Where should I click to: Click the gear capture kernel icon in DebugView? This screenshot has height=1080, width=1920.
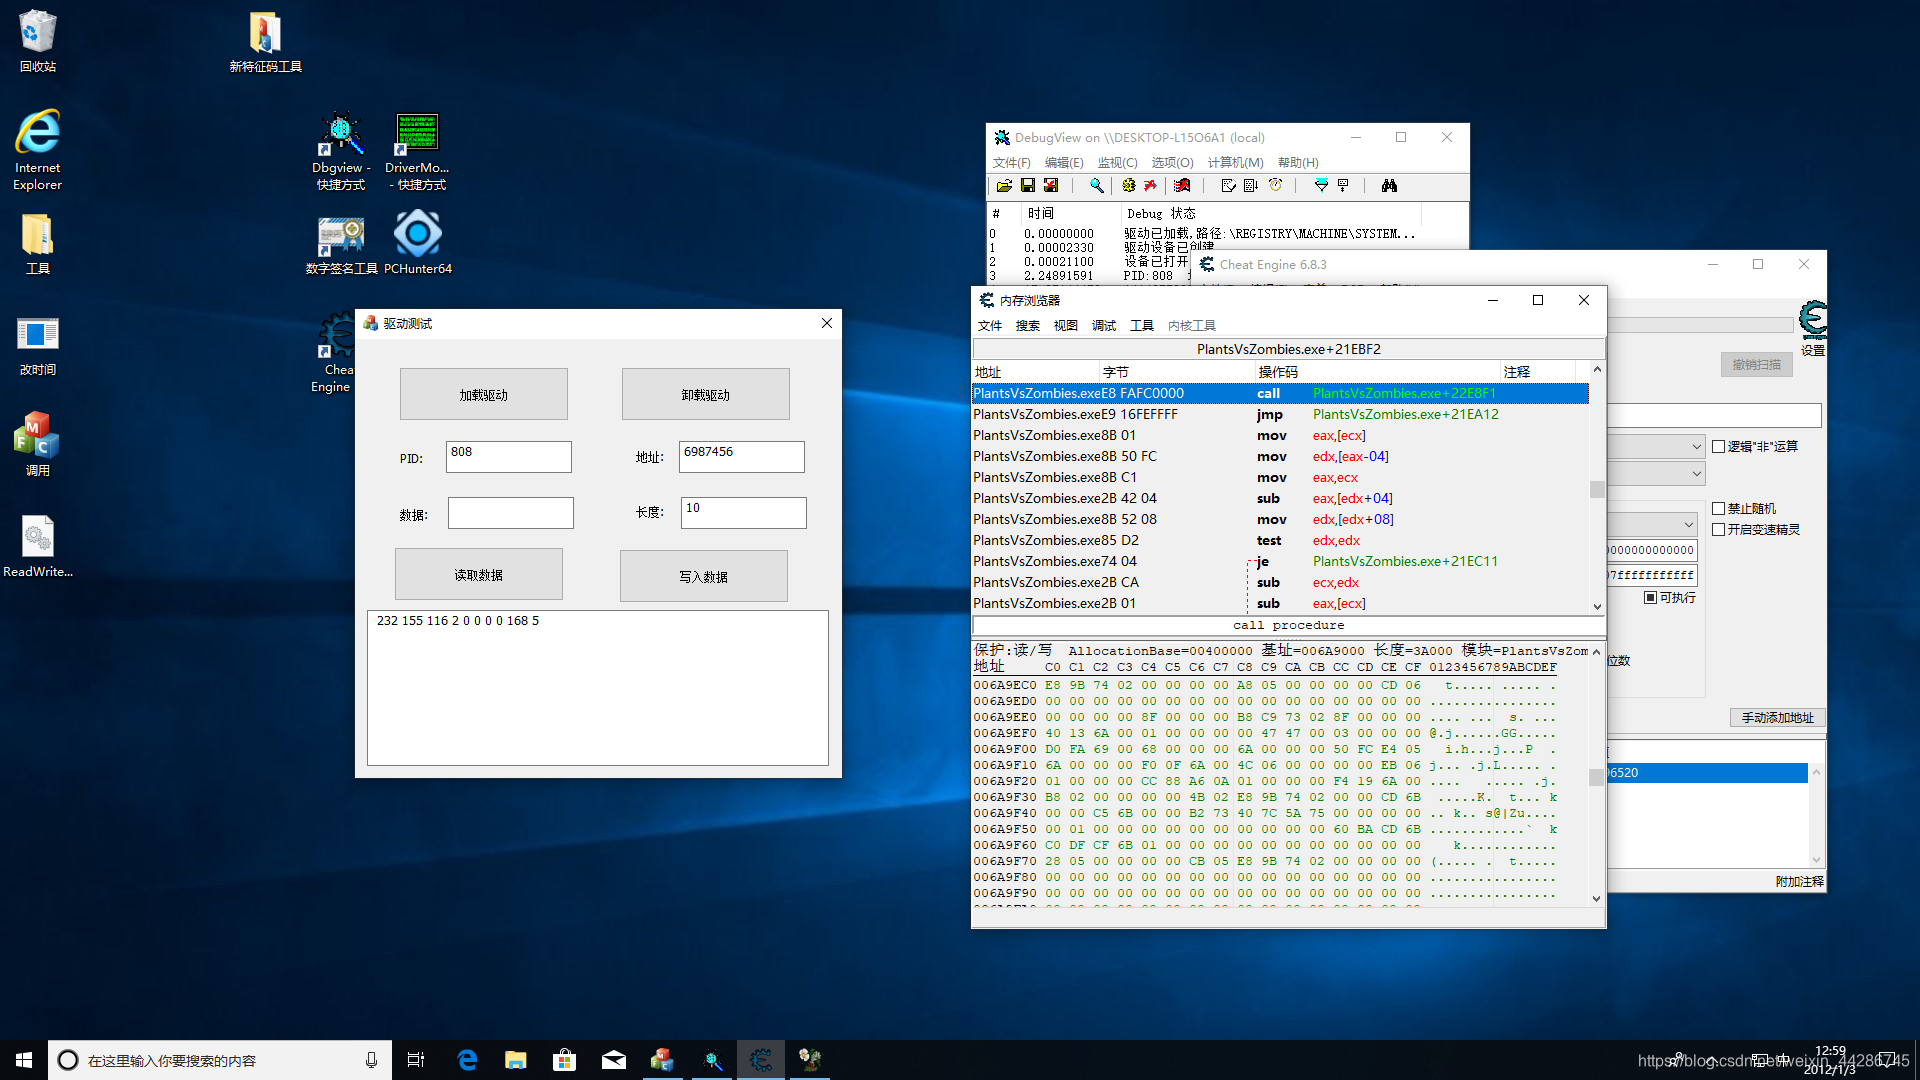coord(1129,186)
